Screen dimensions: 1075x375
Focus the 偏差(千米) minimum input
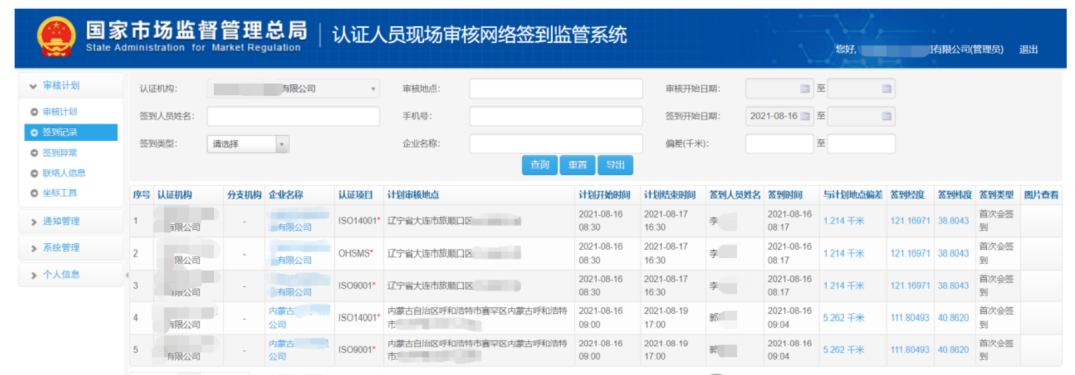[x=779, y=144]
